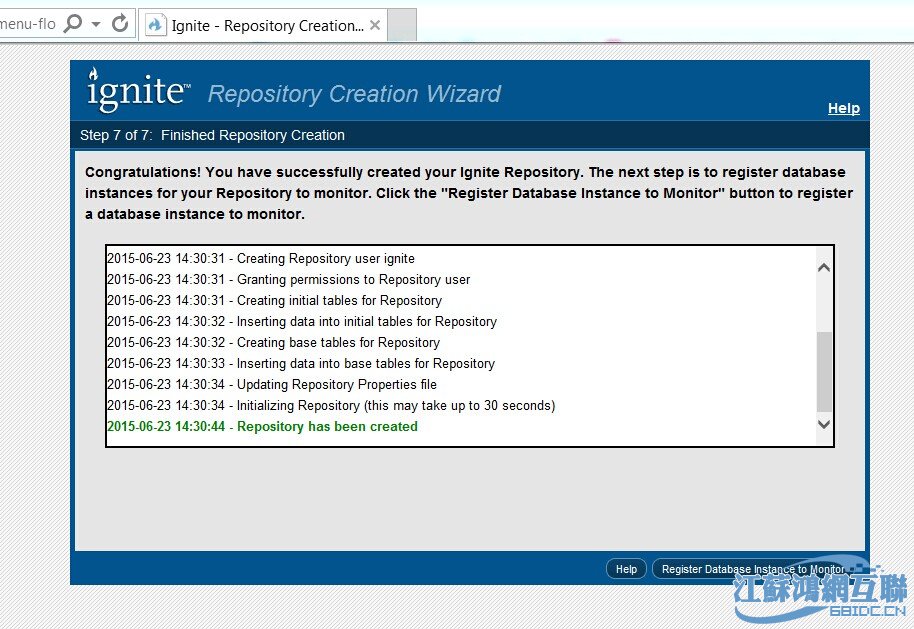
Task: Click the 'Repository Creation Wizard' title text
Action: click(354, 94)
